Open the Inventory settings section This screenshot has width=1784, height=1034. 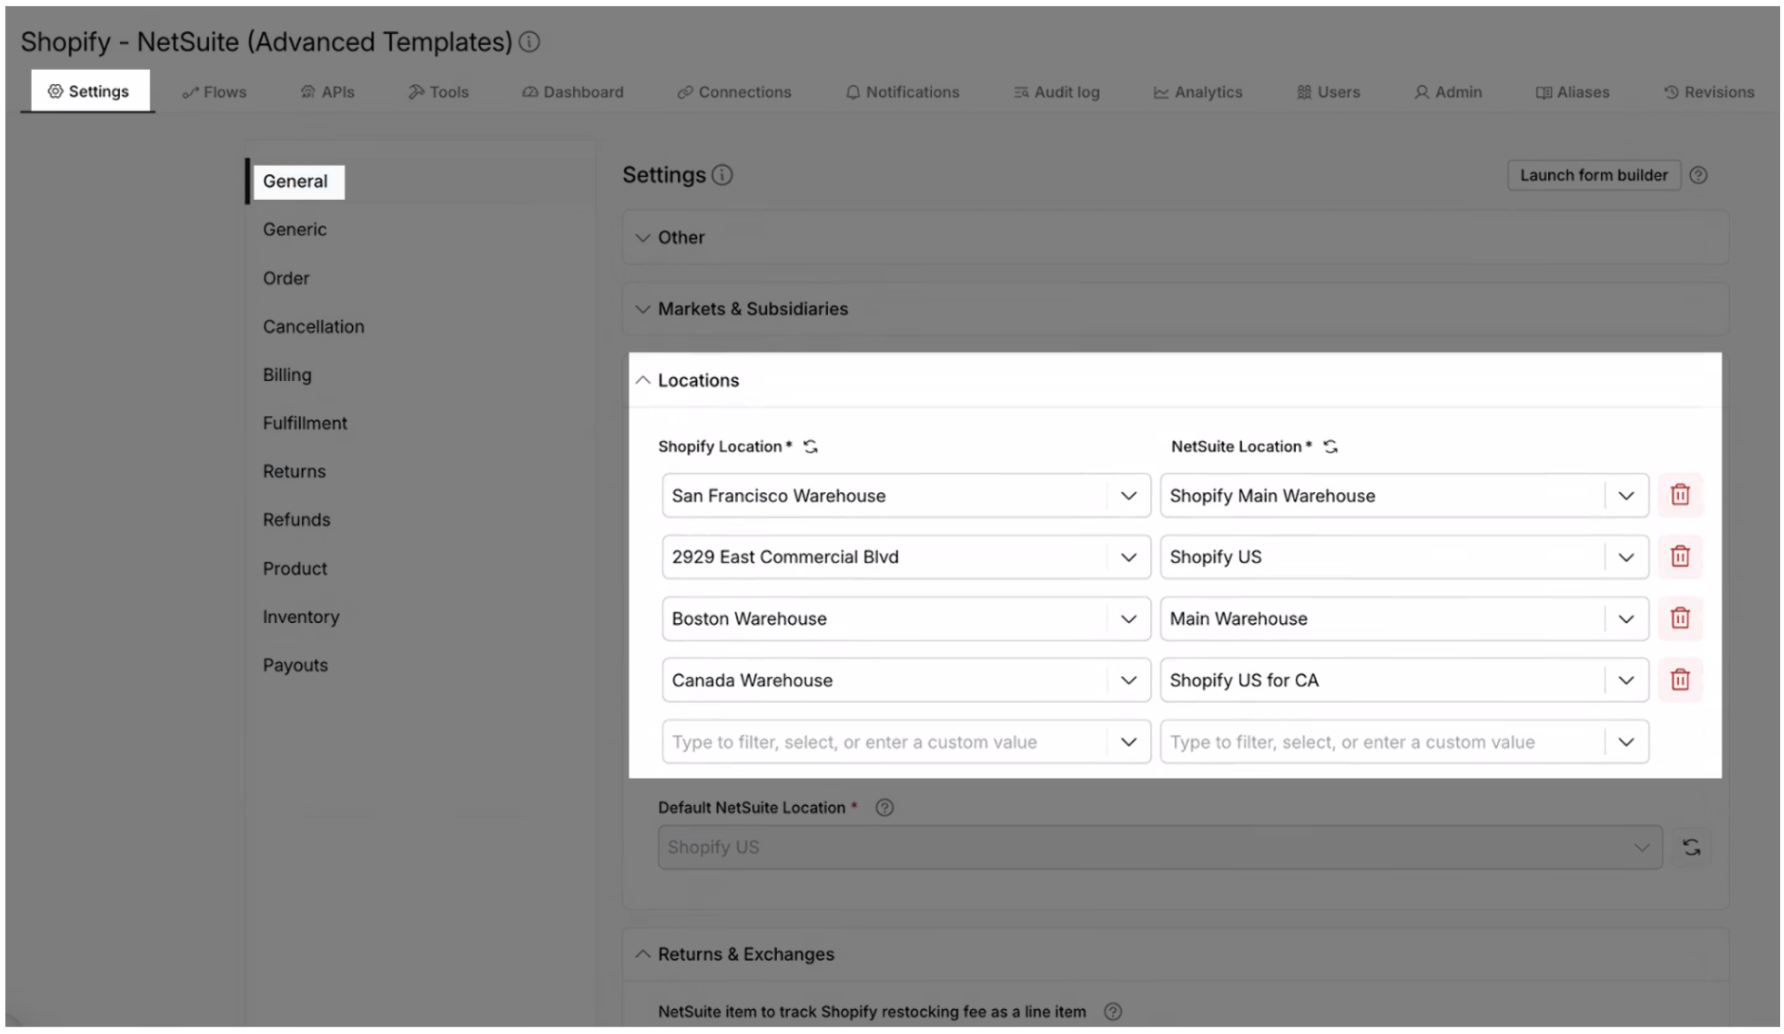301,617
